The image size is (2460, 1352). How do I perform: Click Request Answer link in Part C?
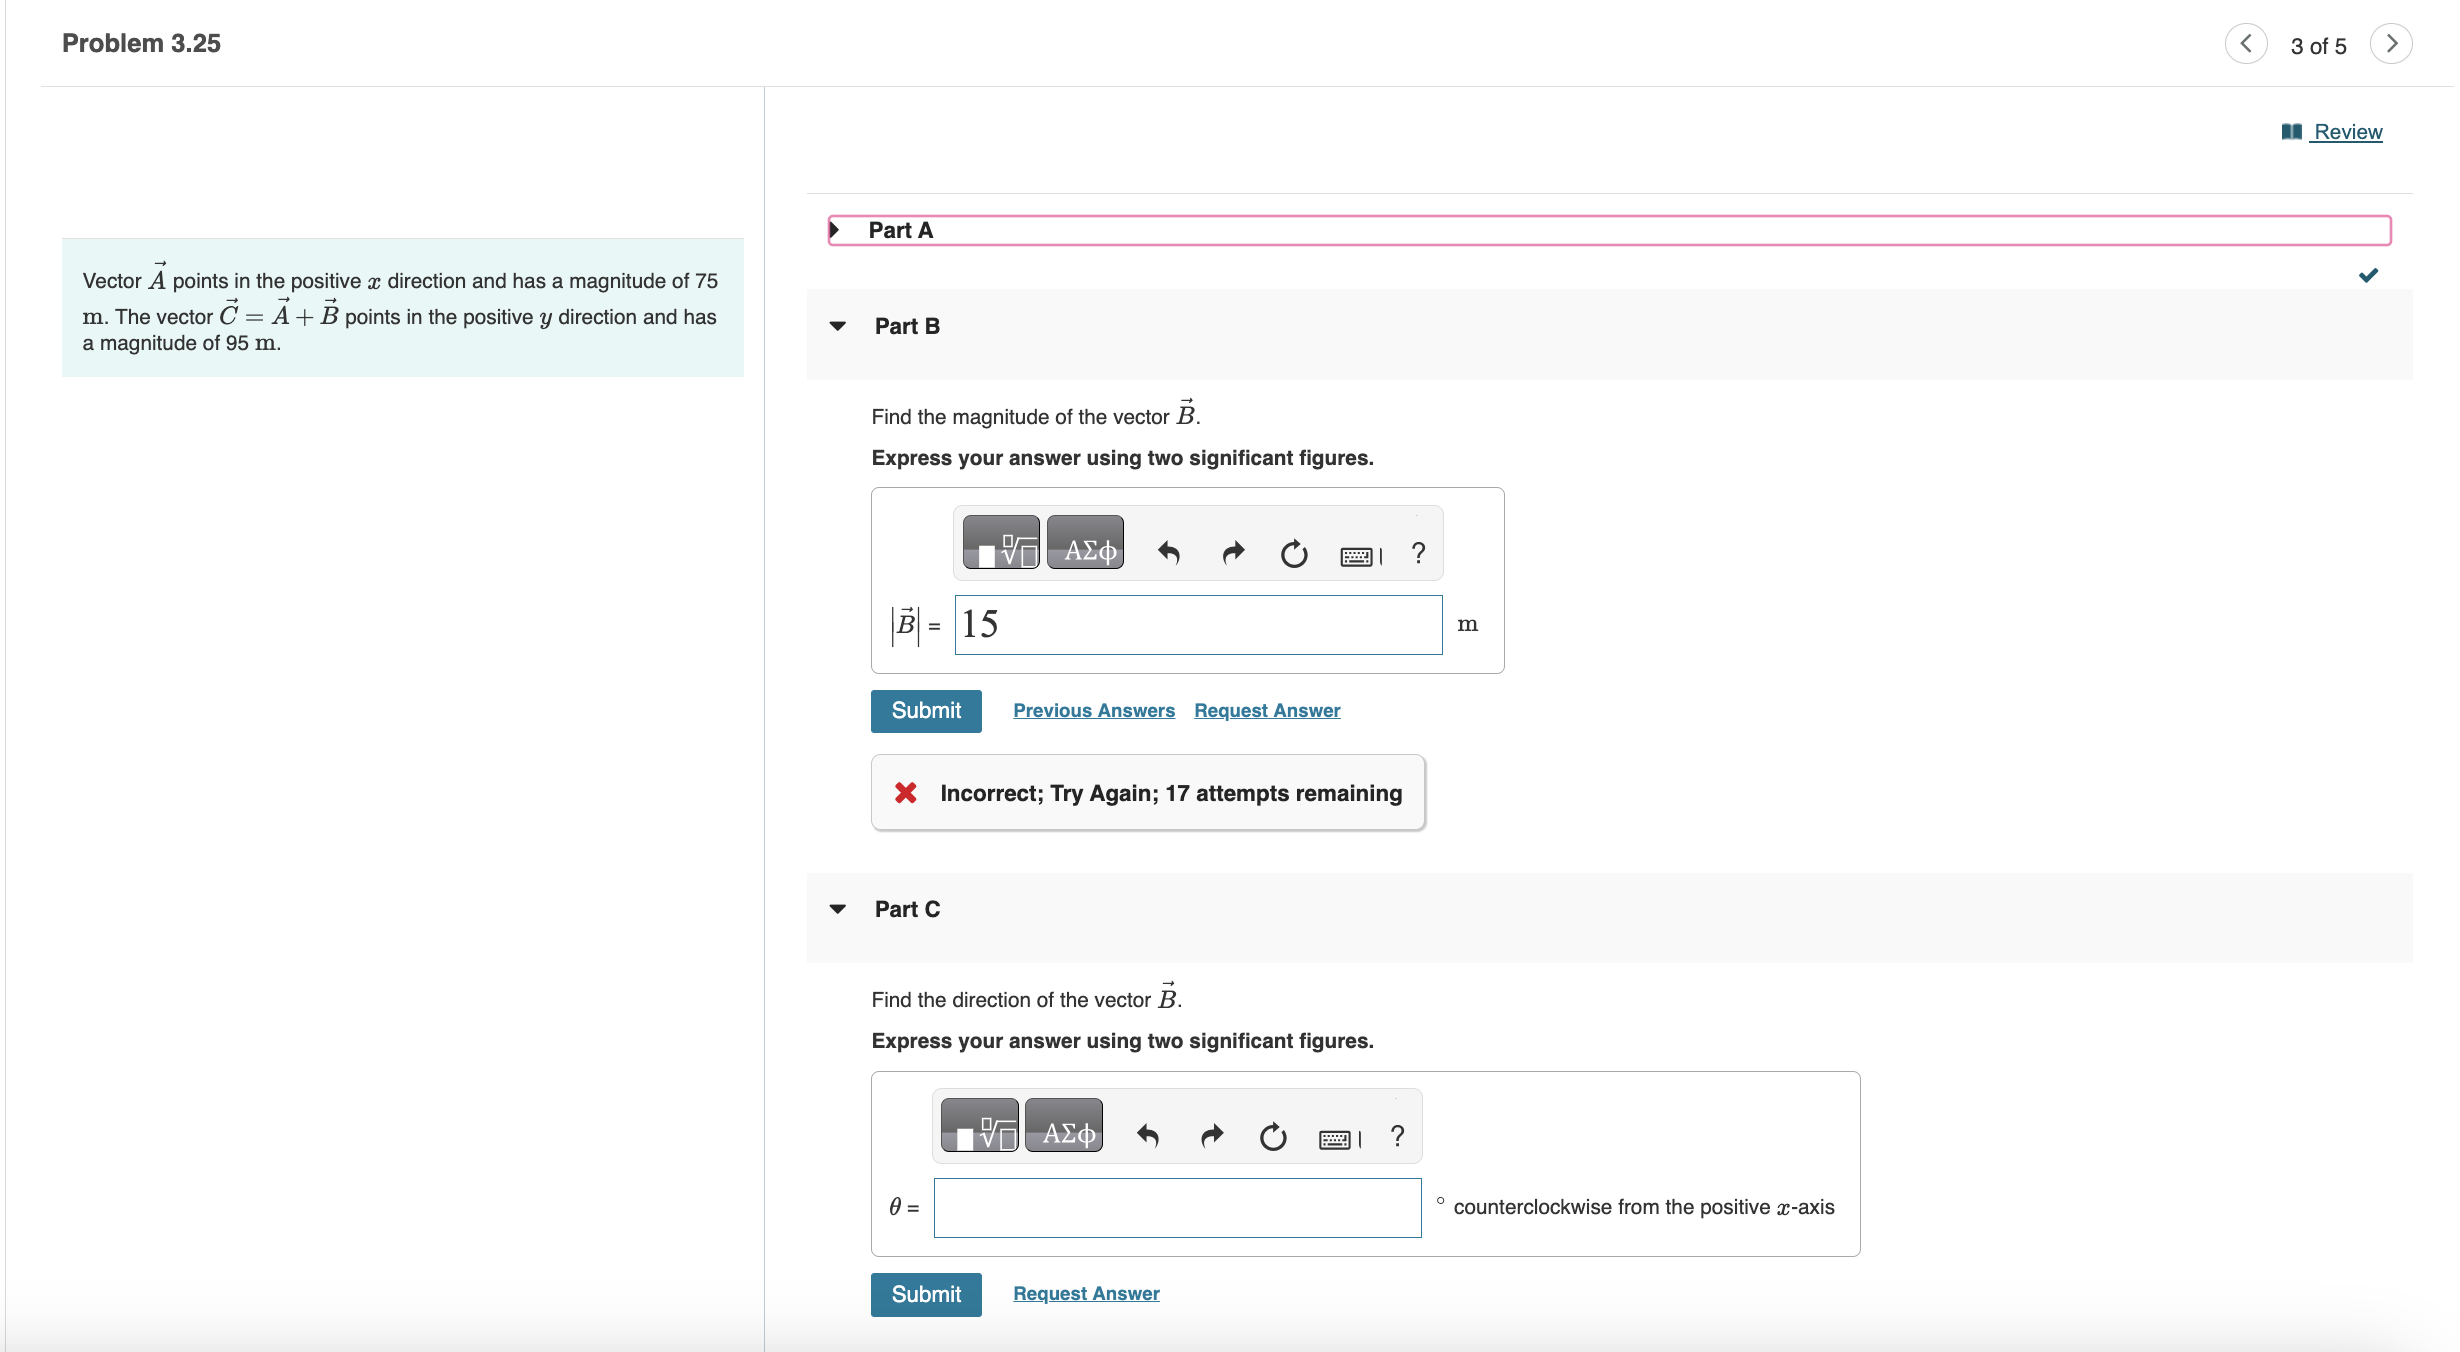(x=1086, y=1294)
